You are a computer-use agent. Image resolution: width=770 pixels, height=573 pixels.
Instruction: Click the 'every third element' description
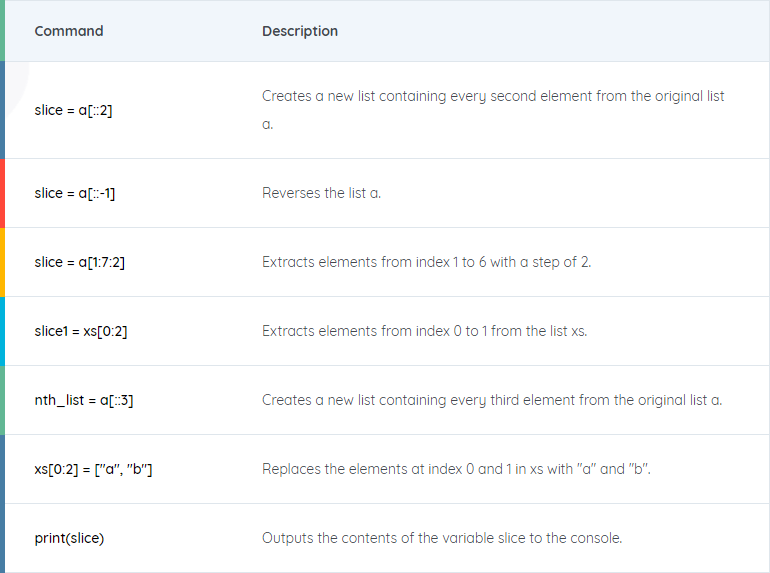[492, 400]
